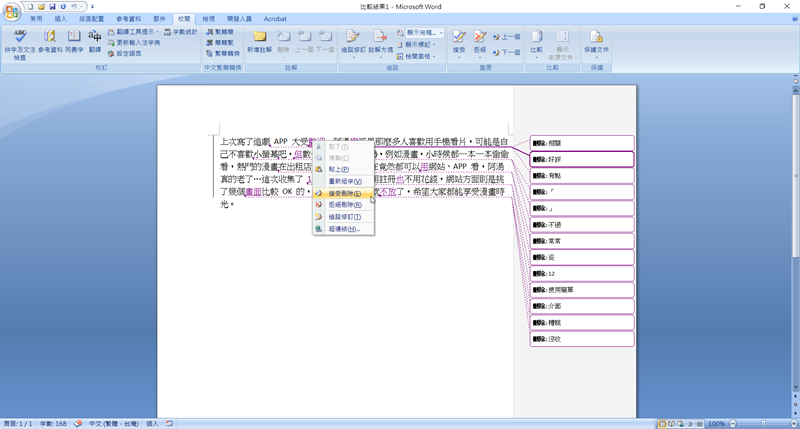Click the 字數統計 word count button
The image size is (800, 429).
coord(180,32)
